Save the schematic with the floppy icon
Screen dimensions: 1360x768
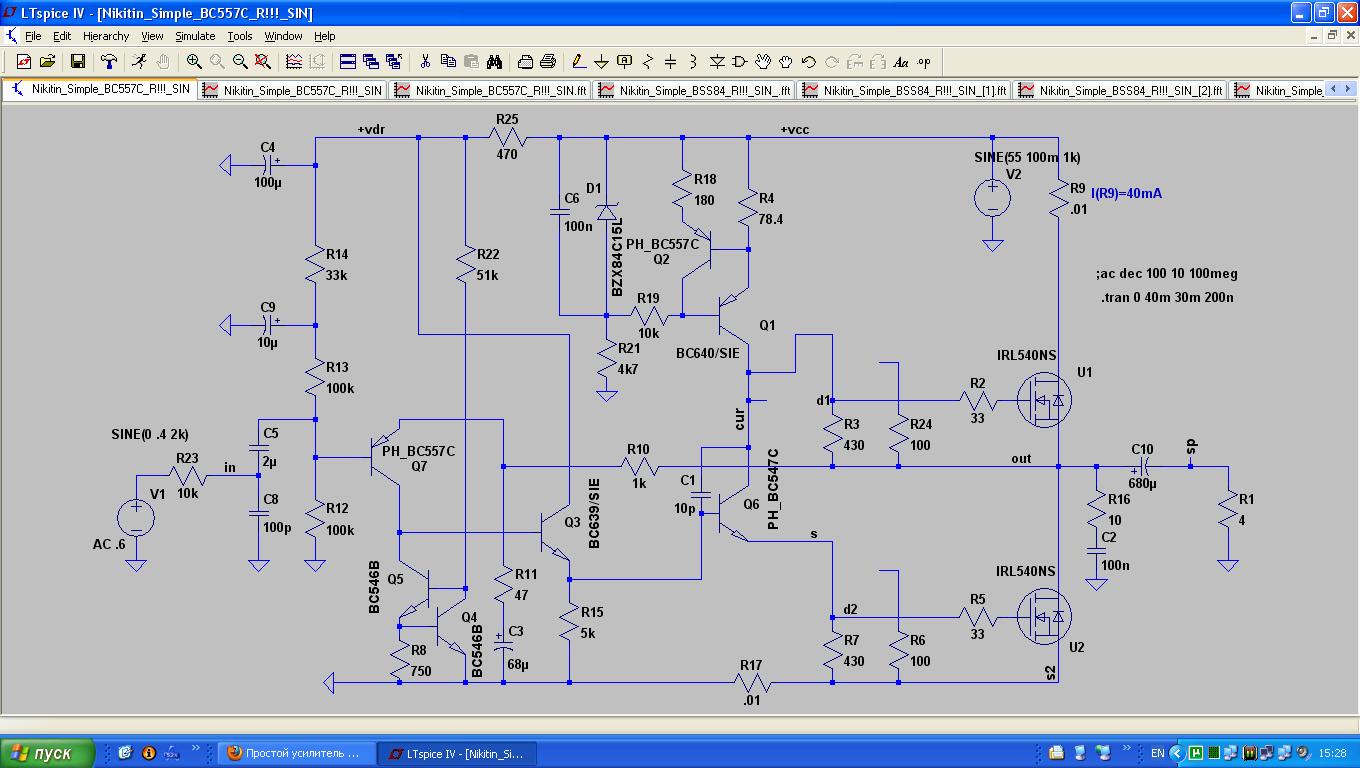click(x=78, y=62)
